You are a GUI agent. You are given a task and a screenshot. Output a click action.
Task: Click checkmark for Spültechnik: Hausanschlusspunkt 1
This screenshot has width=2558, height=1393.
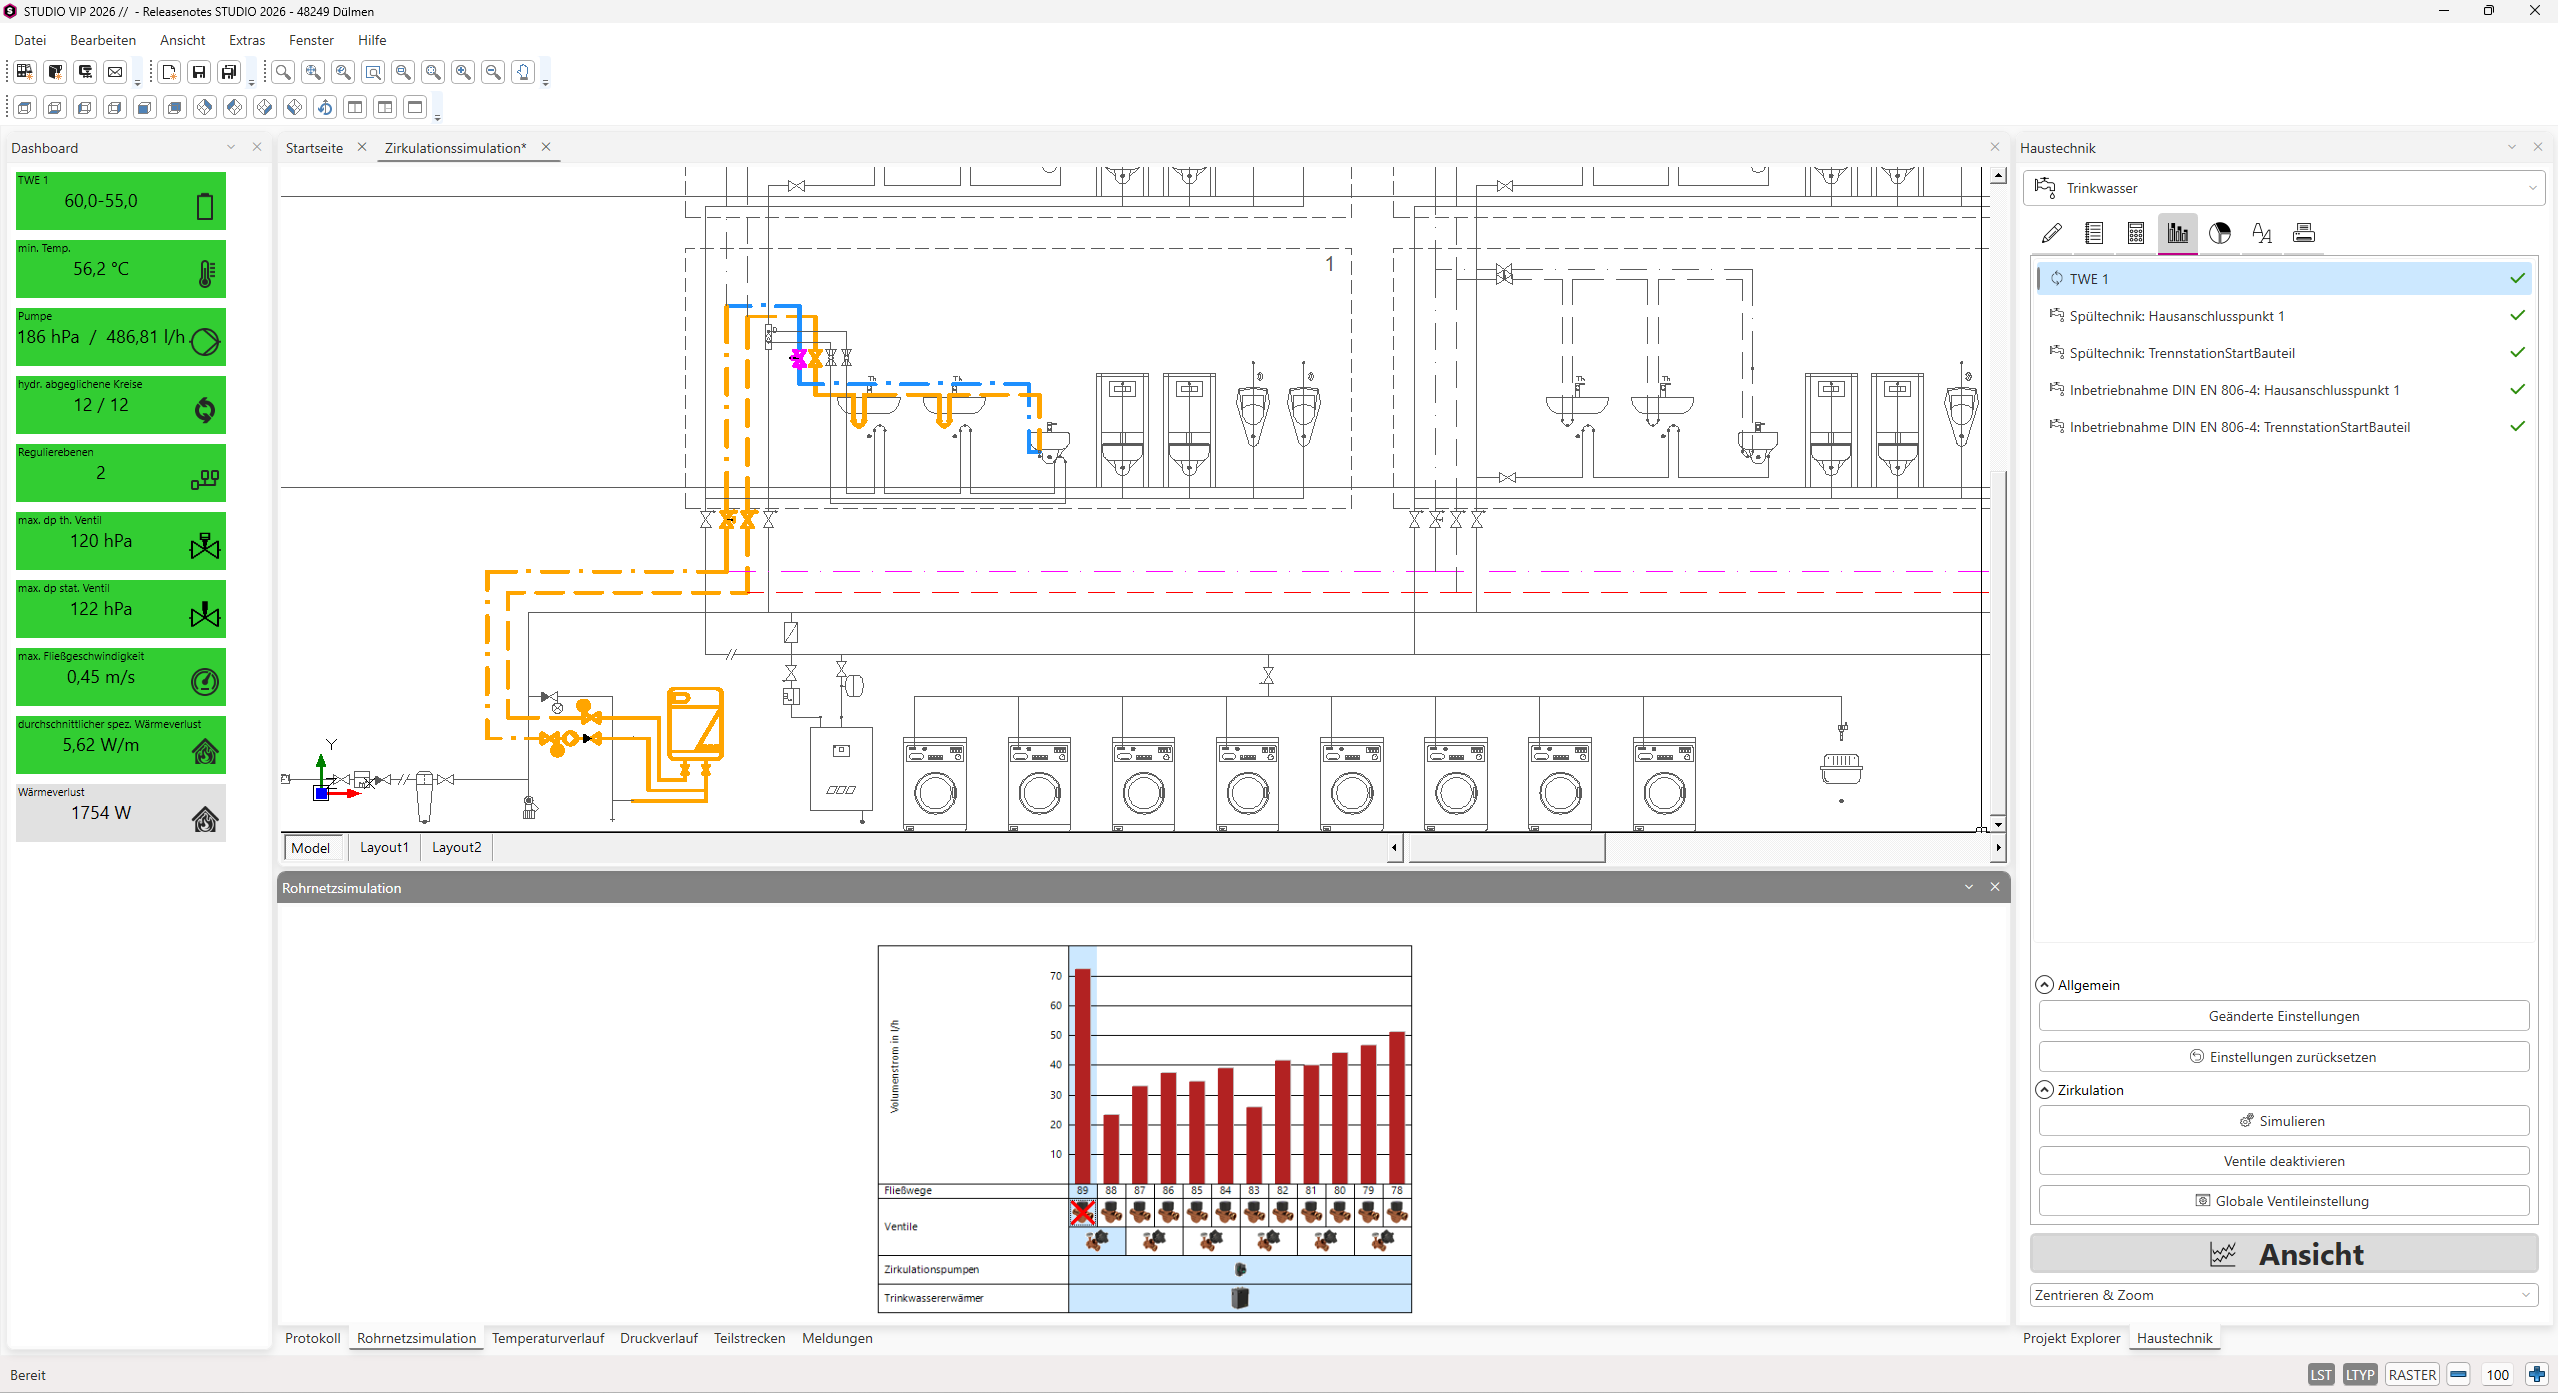(2518, 316)
